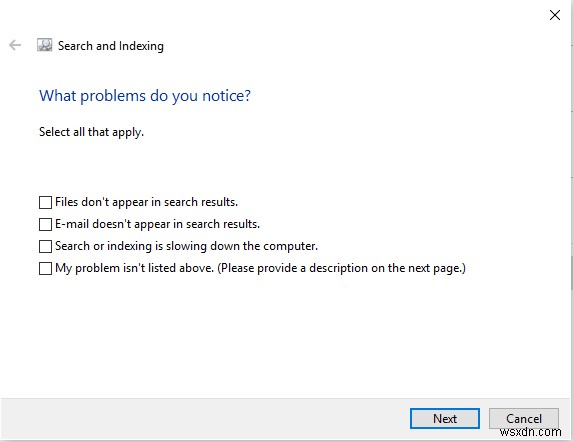Check "Files don't appear in search results"
573x442 pixels.
(45, 202)
